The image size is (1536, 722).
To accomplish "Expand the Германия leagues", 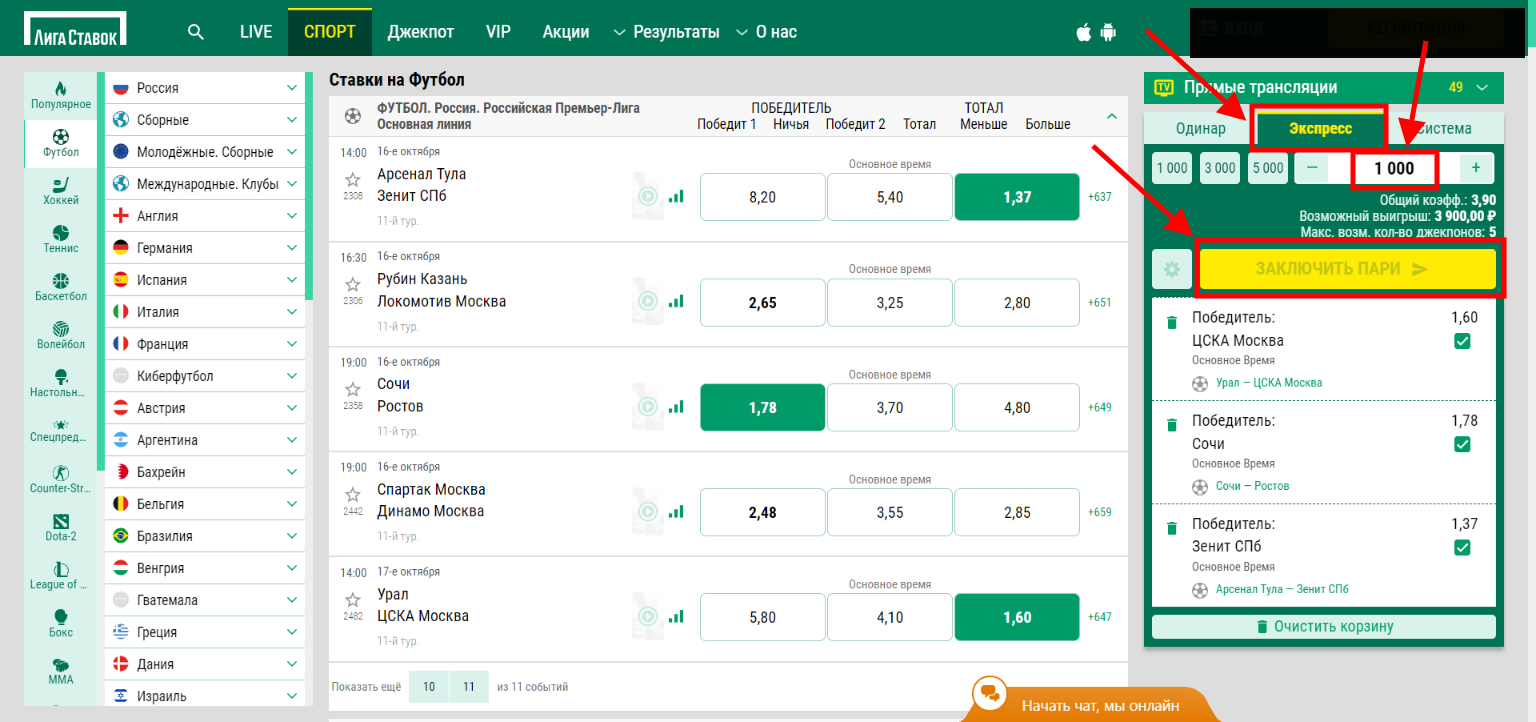I will (204, 248).
